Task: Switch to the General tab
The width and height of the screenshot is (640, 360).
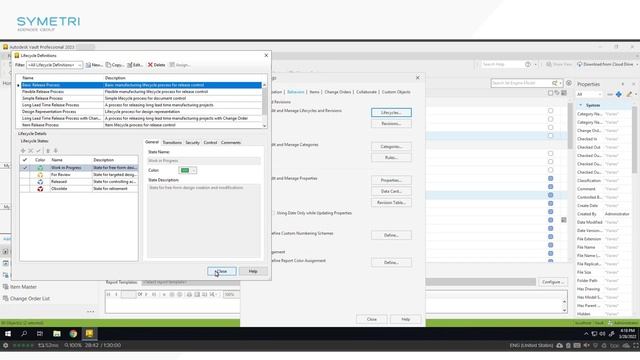Action: point(152,142)
